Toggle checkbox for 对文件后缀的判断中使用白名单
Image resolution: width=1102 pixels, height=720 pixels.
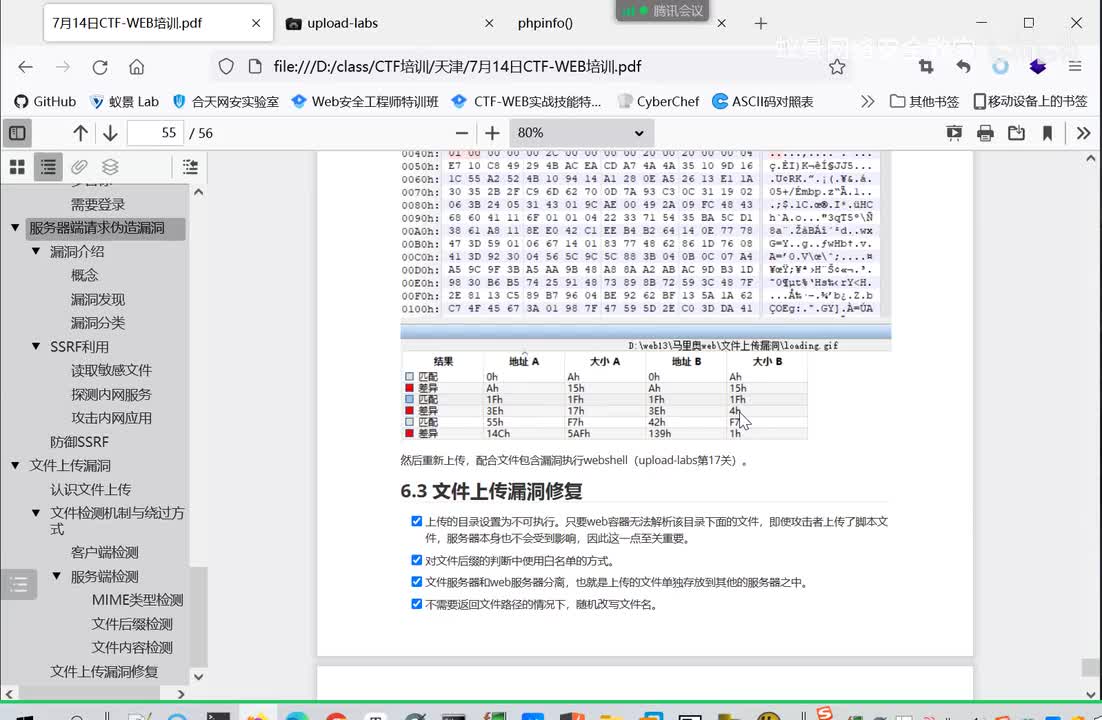pyautogui.click(x=417, y=560)
